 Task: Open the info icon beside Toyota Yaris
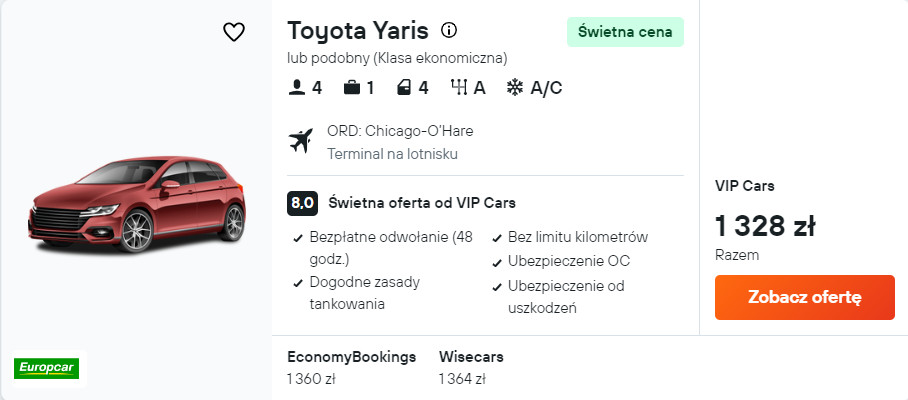[449, 29]
